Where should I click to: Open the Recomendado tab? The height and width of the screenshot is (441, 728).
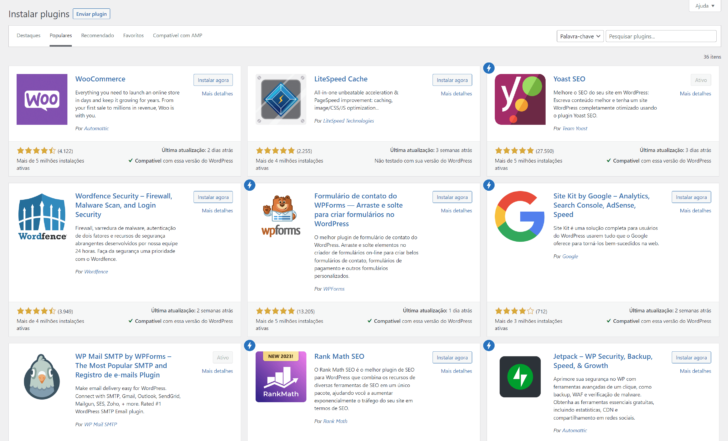98,35
